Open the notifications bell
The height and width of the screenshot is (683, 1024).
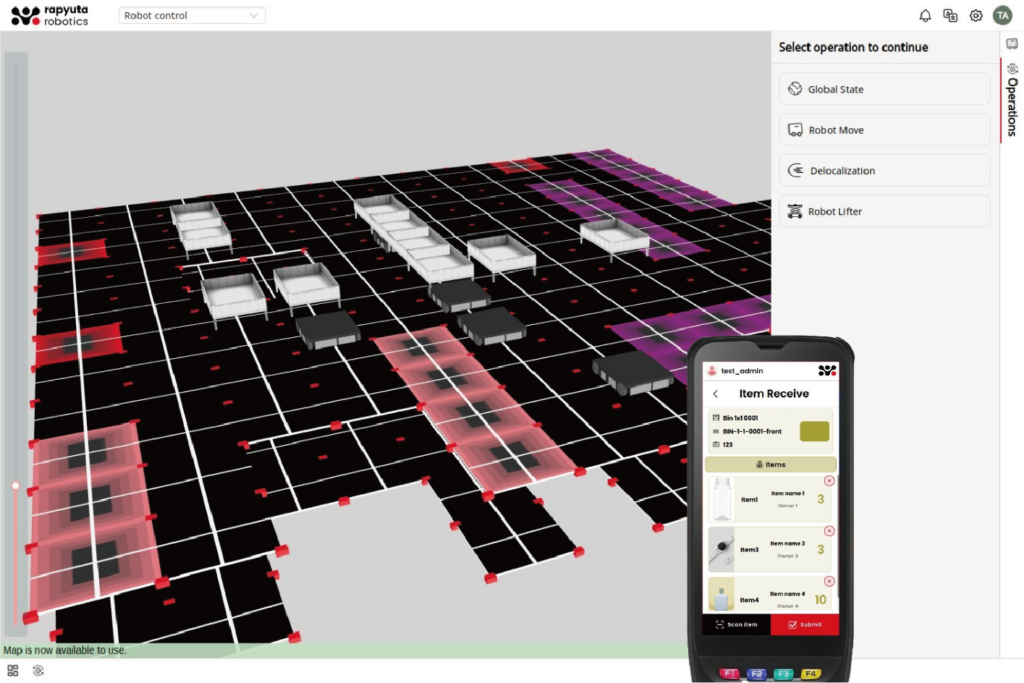(925, 16)
